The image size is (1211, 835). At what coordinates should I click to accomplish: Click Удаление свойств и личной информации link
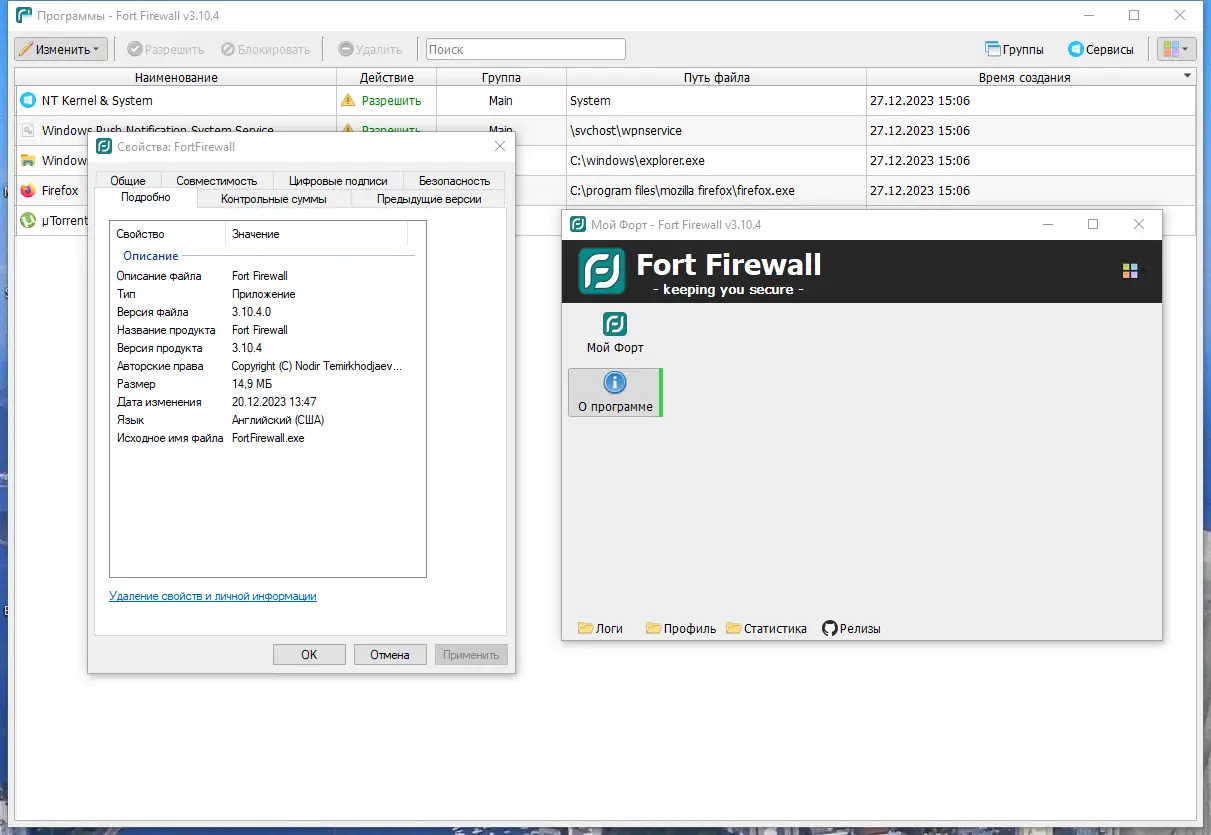tap(213, 596)
